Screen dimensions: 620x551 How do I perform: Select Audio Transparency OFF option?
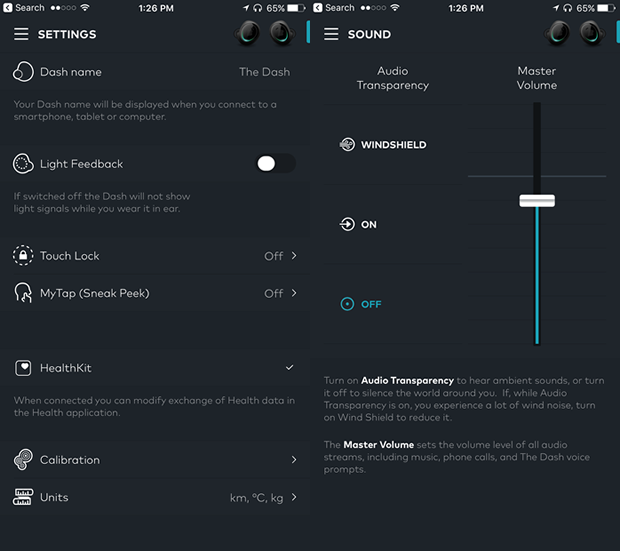click(x=361, y=304)
